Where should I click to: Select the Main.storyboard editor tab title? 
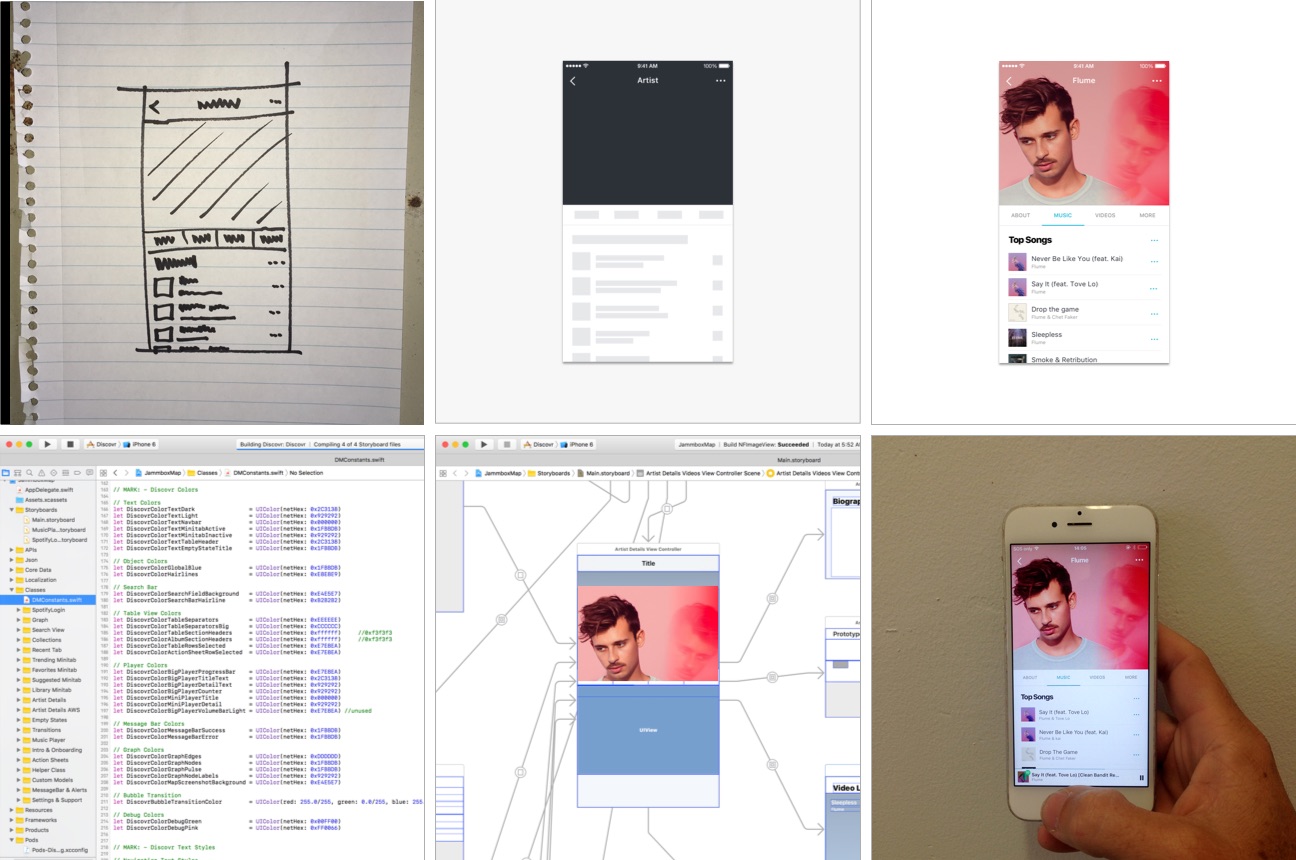[x=799, y=460]
